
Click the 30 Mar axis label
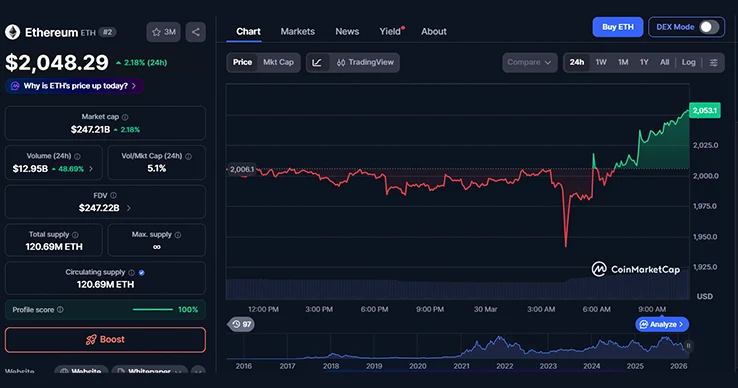(485, 309)
